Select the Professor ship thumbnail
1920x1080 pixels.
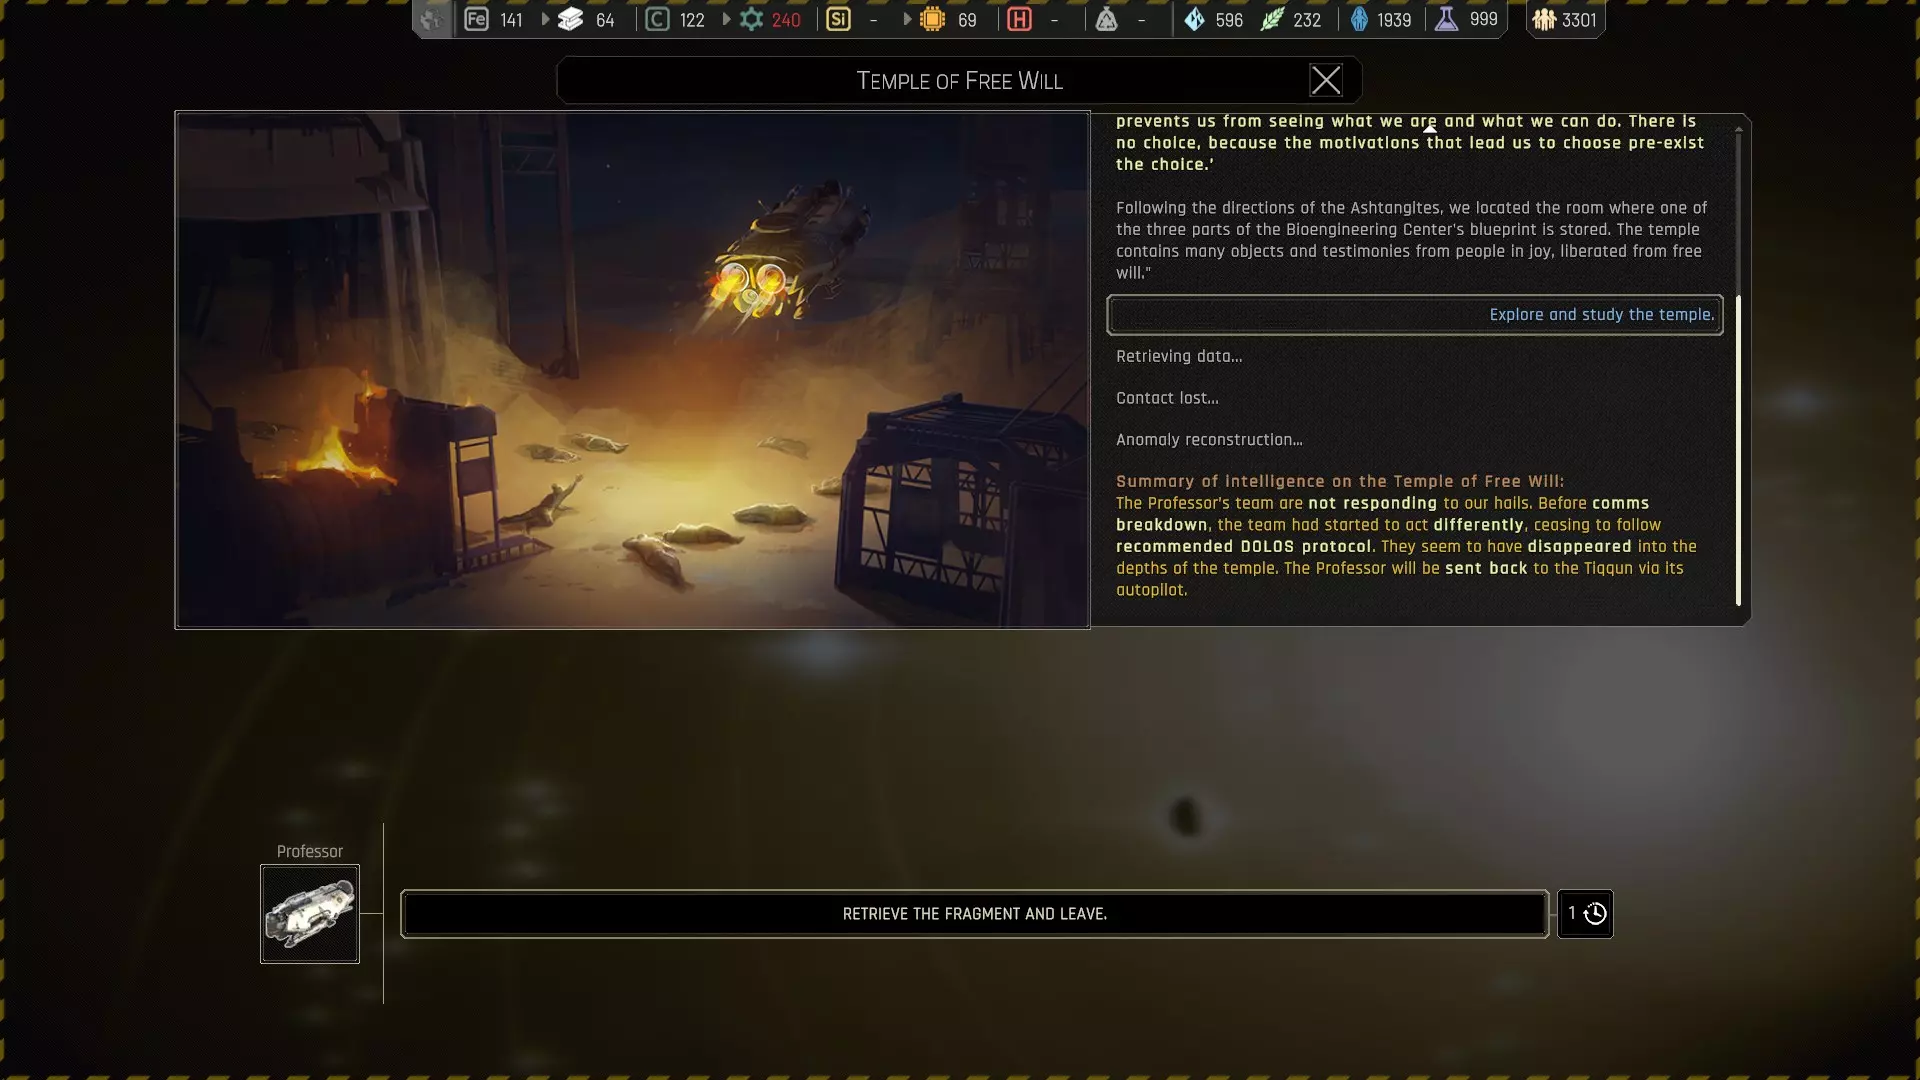(x=310, y=913)
